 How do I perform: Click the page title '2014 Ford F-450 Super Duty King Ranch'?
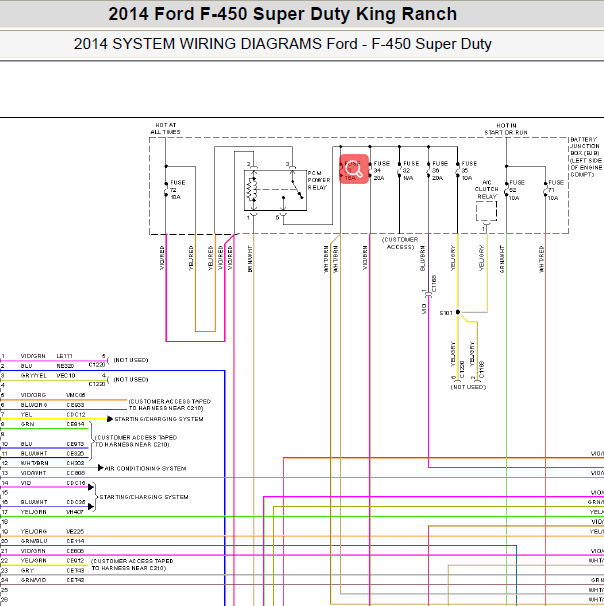[x=282, y=14]
